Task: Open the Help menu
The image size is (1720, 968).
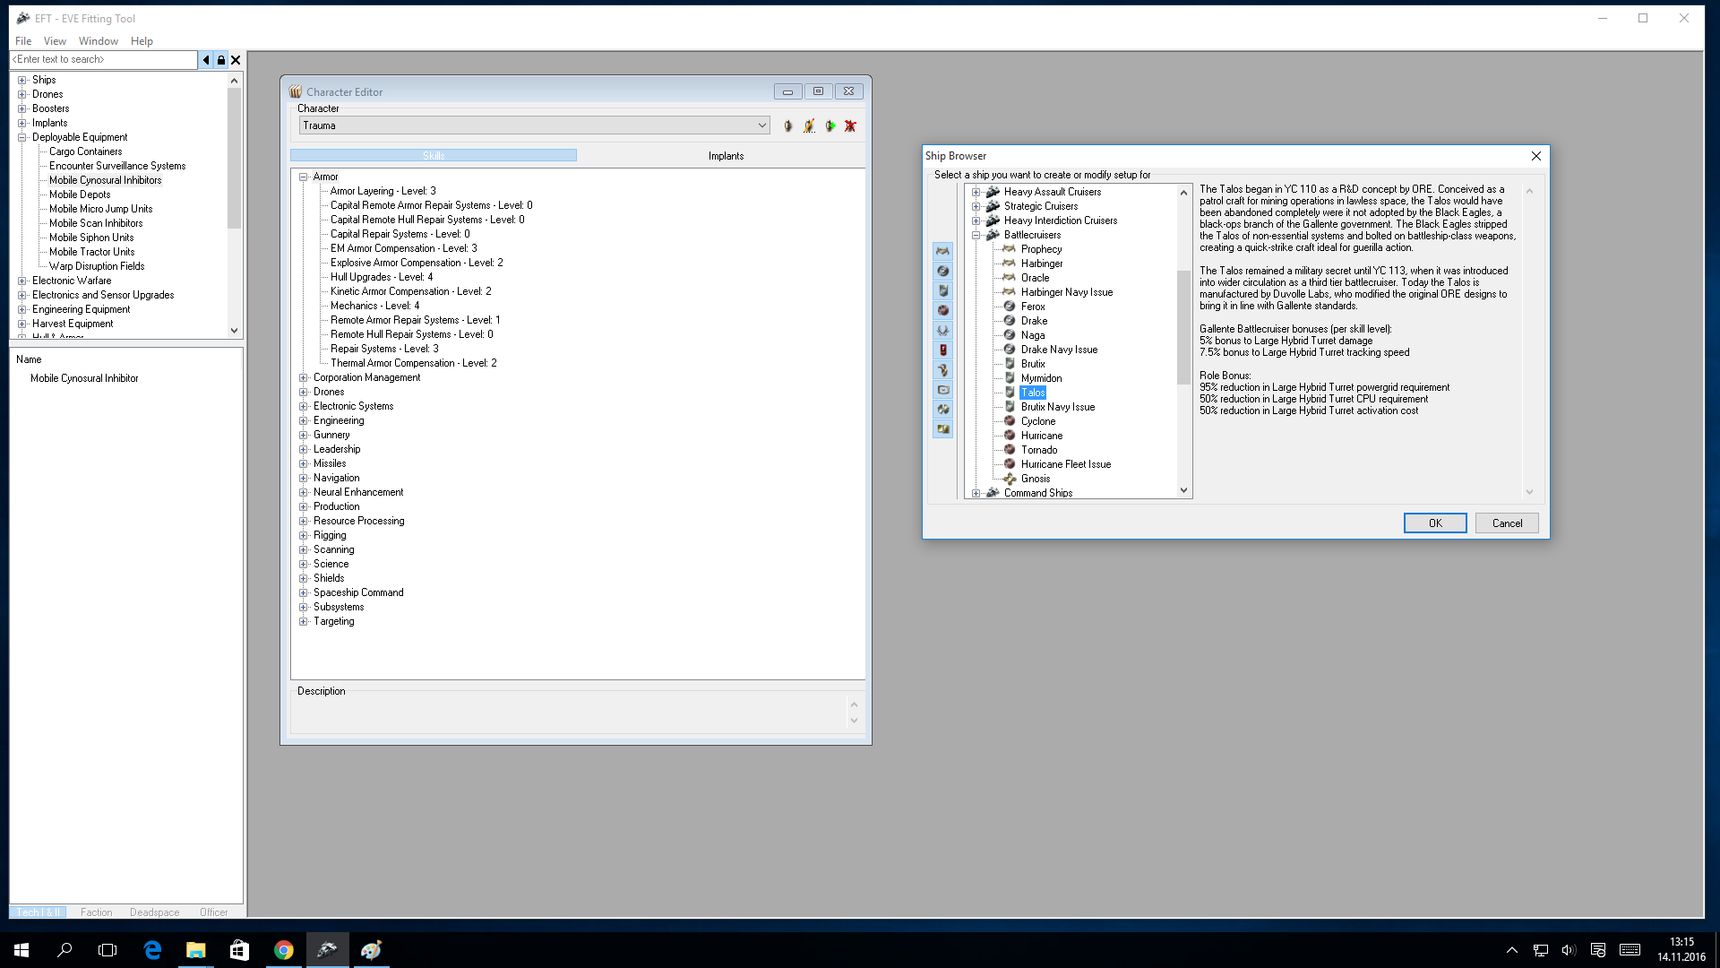Action: [142, 41]
